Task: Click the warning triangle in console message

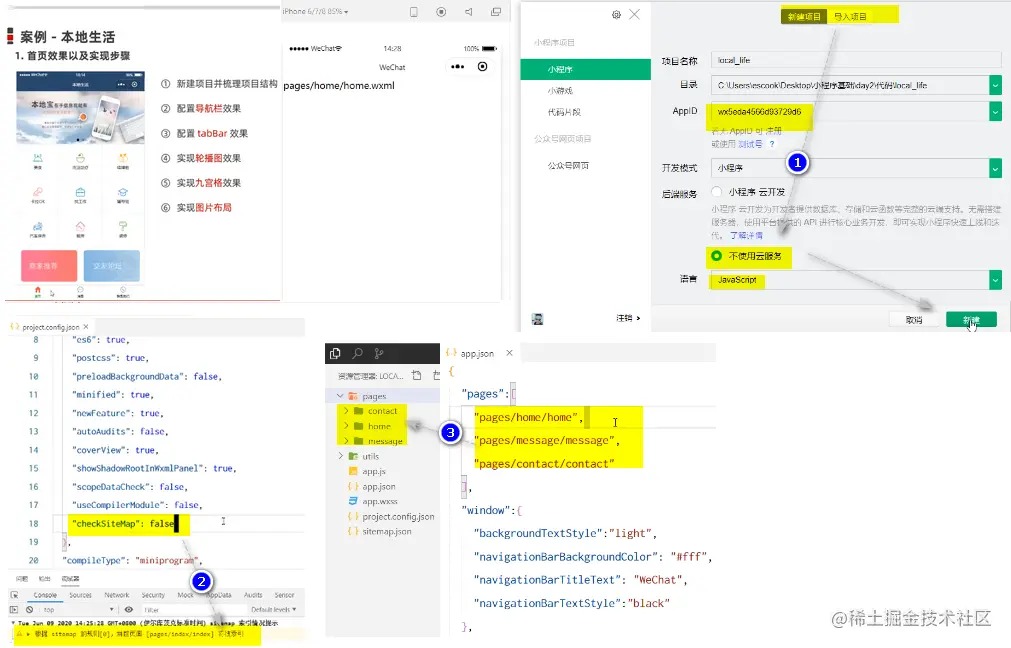Action: pos(19,634)
